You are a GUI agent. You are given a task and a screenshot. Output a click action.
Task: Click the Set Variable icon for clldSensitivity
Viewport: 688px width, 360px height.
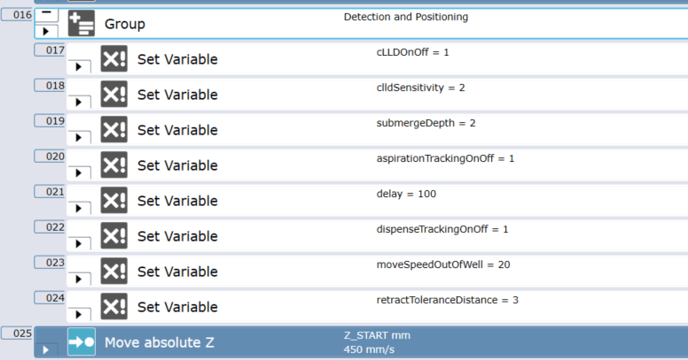[x=114, y=94]
